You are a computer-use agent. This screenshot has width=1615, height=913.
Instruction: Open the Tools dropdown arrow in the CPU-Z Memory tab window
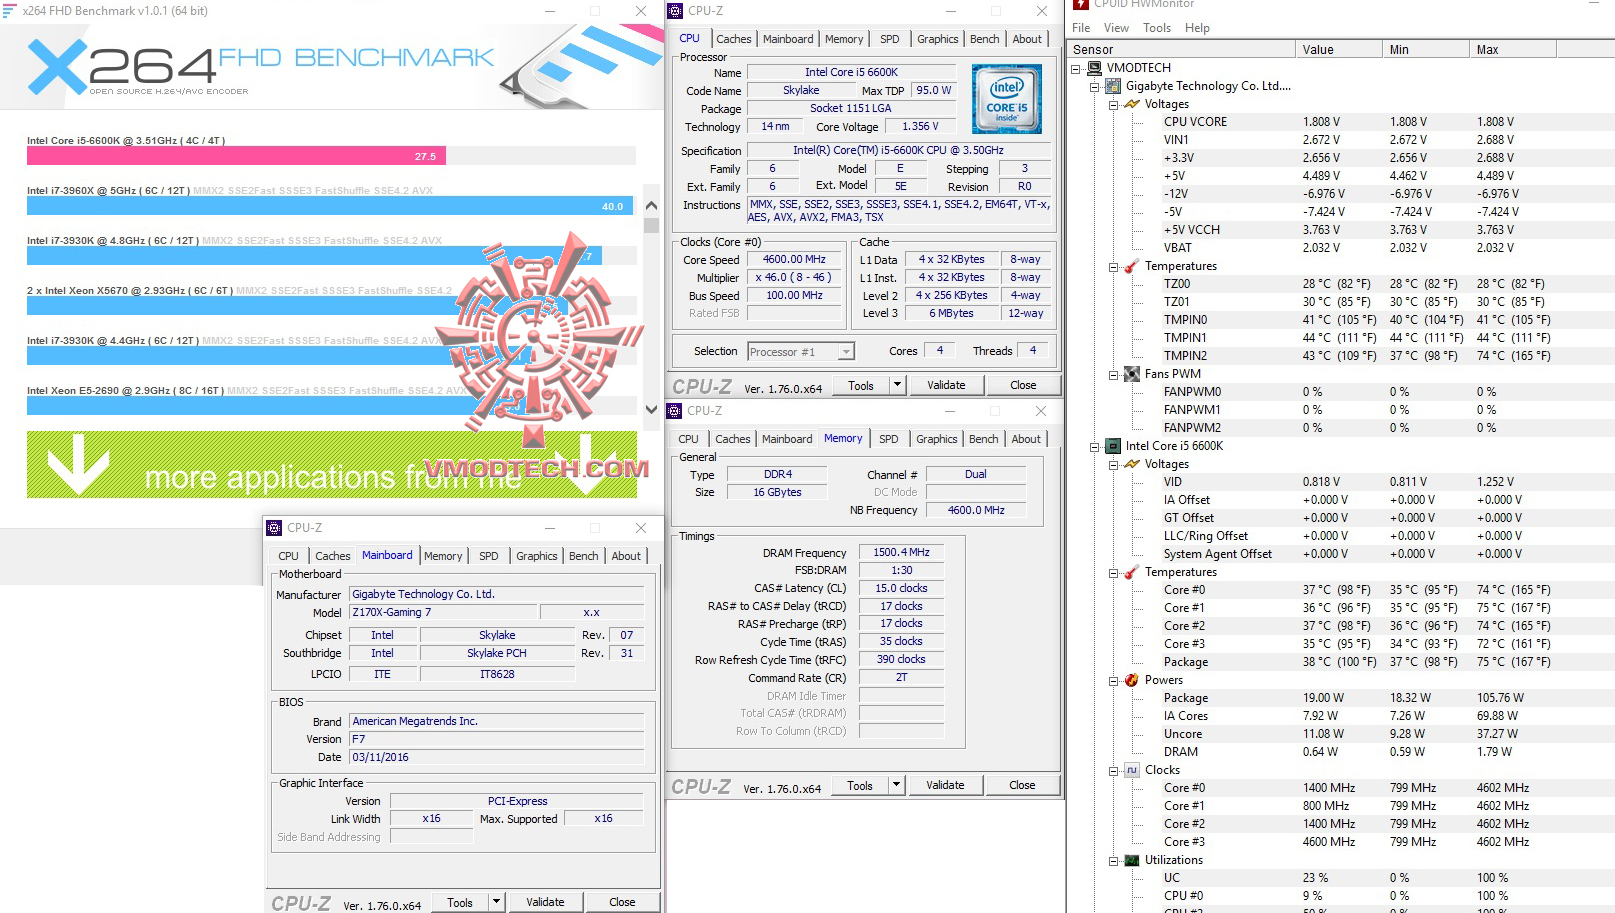tap(896, 785)
